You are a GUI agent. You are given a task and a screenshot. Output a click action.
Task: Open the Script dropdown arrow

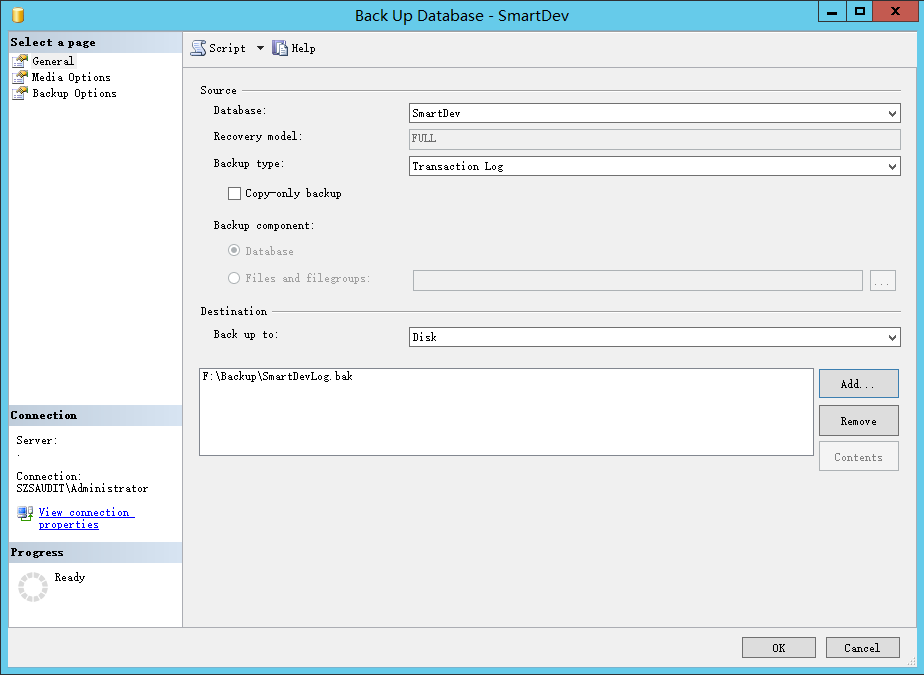pyautogui.click(x=260, y=48)
